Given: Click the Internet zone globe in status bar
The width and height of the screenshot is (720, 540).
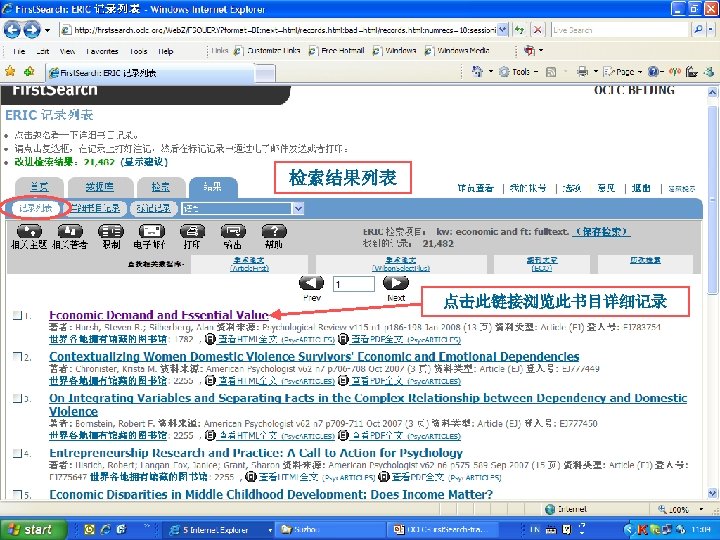Looking at the screenshot, I should pyautogui.click(x=550, y=509).
